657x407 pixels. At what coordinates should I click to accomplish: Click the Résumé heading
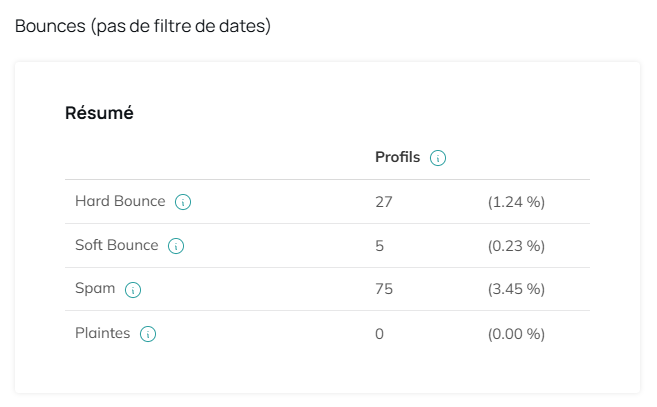point(99,113)
